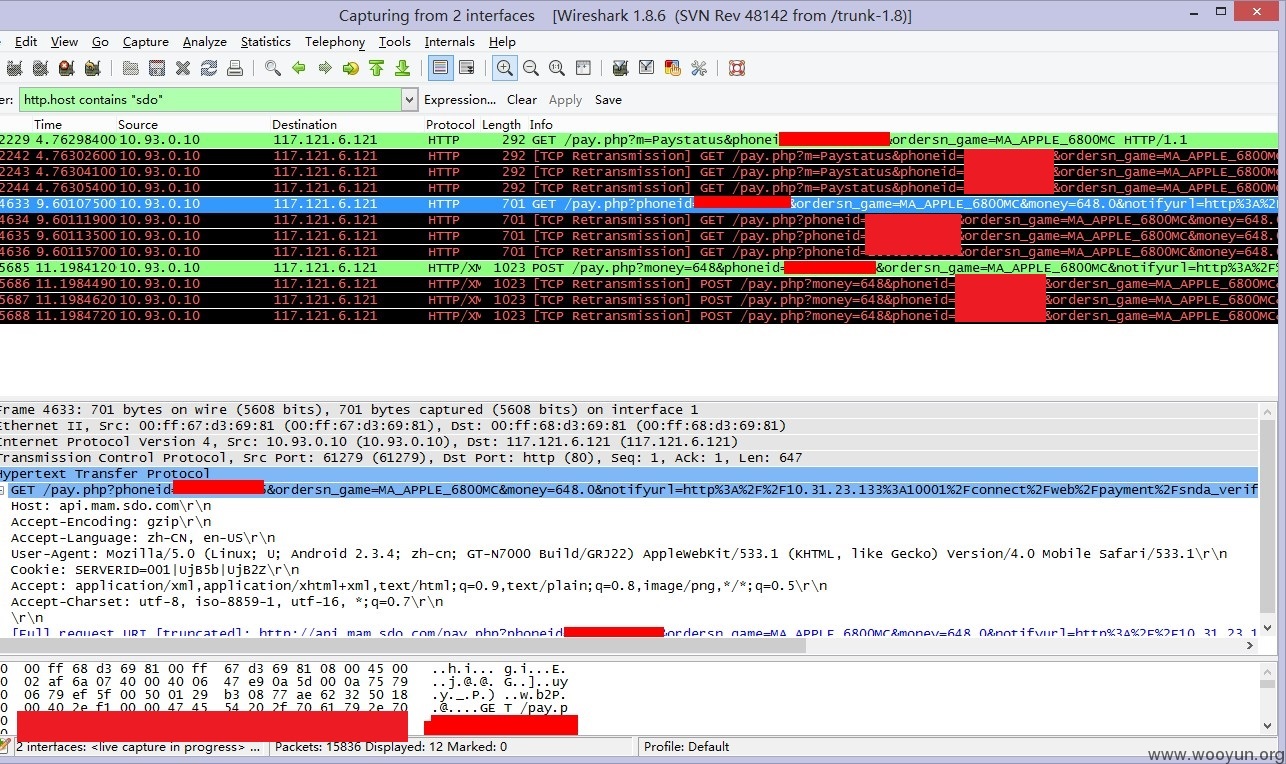This screenshot has height=764, width=1286.
Task: Sort packets by Destination column
Action: [304, 124]
